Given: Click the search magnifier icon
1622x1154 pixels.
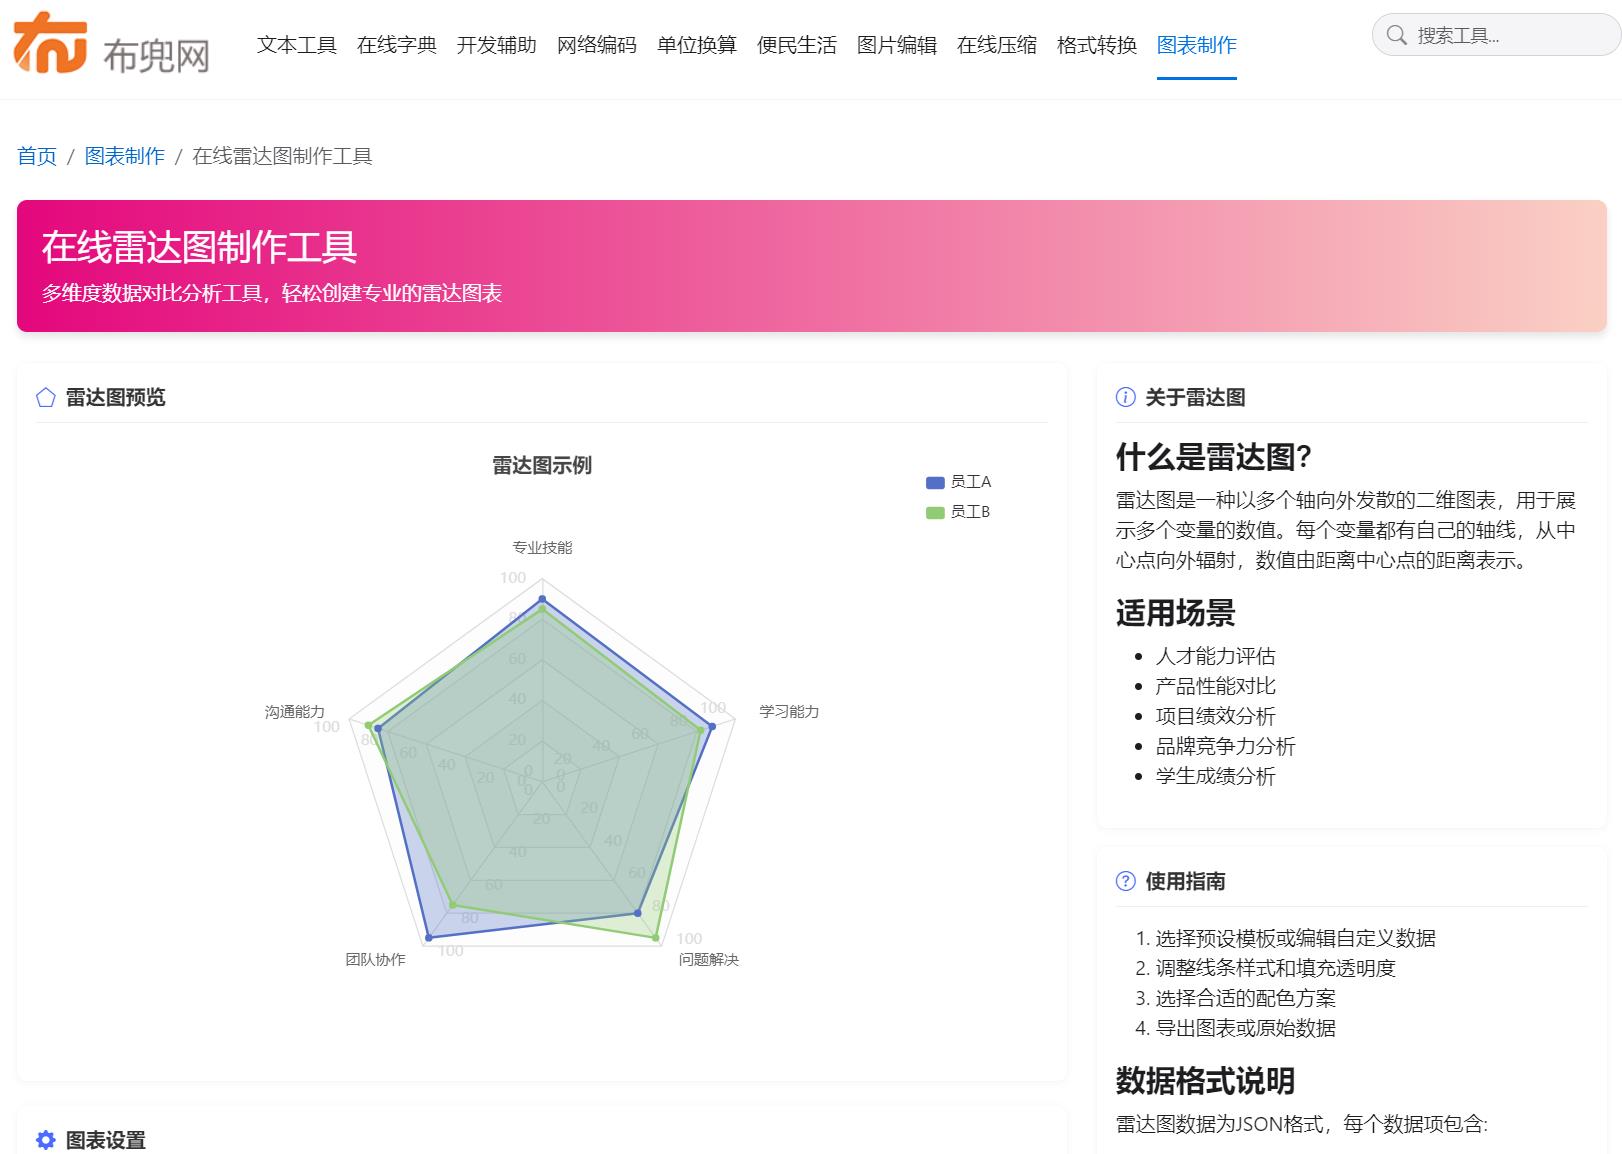Looking at the screenshot, I should coord(1397,36).
